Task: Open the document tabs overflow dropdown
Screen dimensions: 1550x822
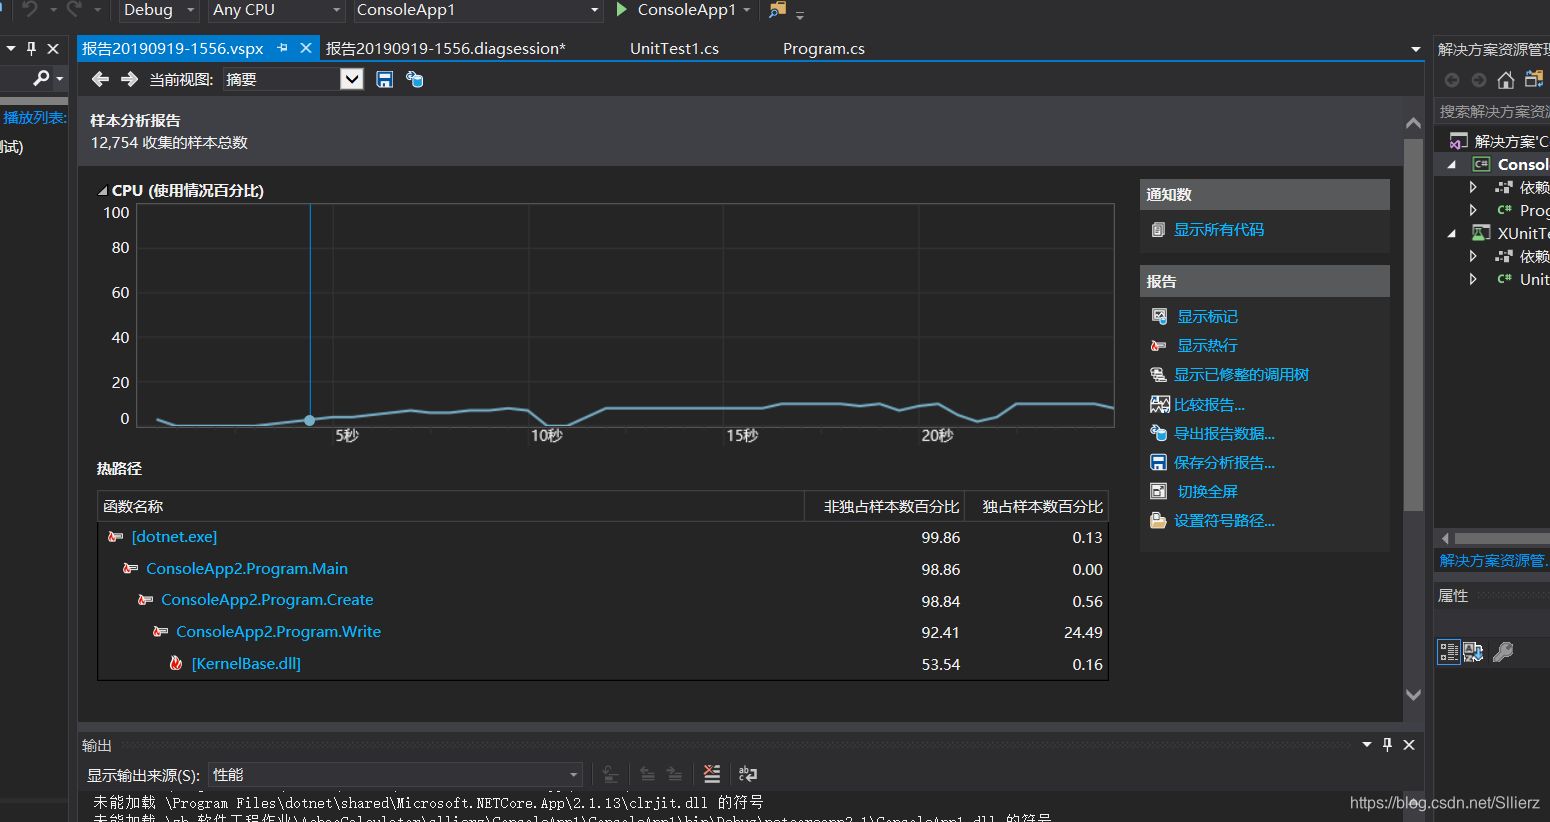Action: tap(1415, 49)
